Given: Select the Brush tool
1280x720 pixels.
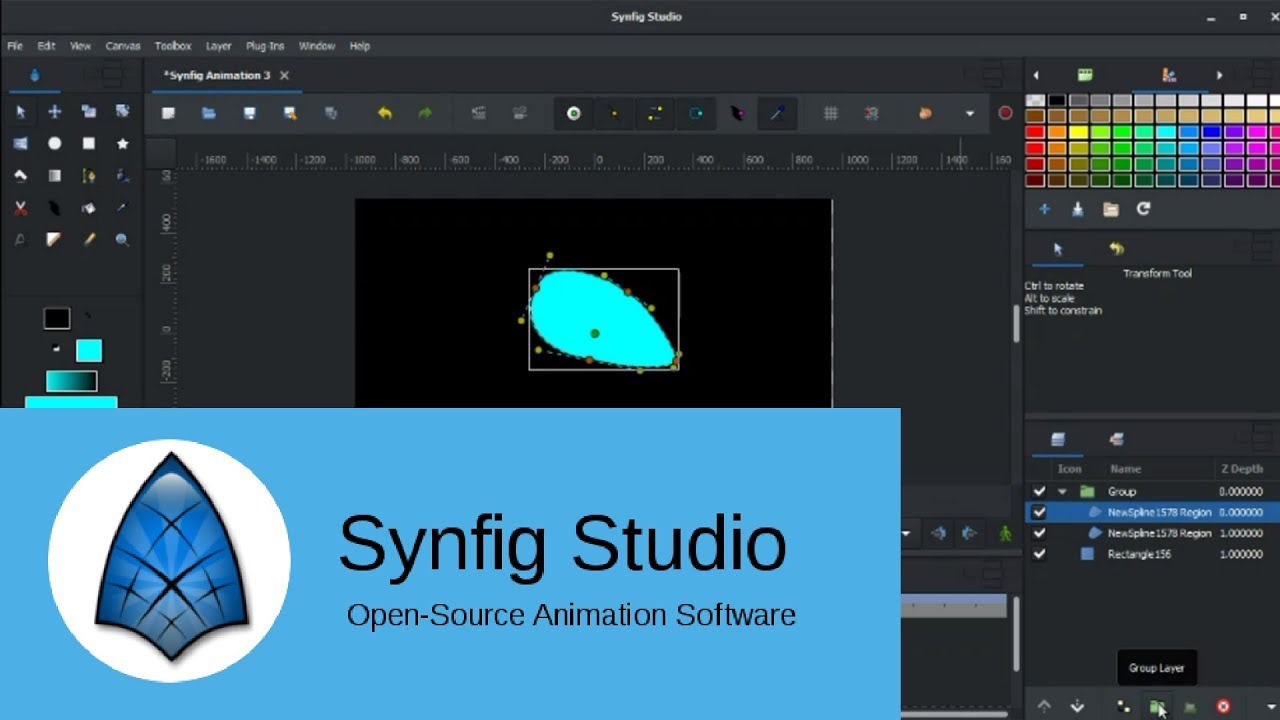Looking at the screenshot, I should click(88, 240).
